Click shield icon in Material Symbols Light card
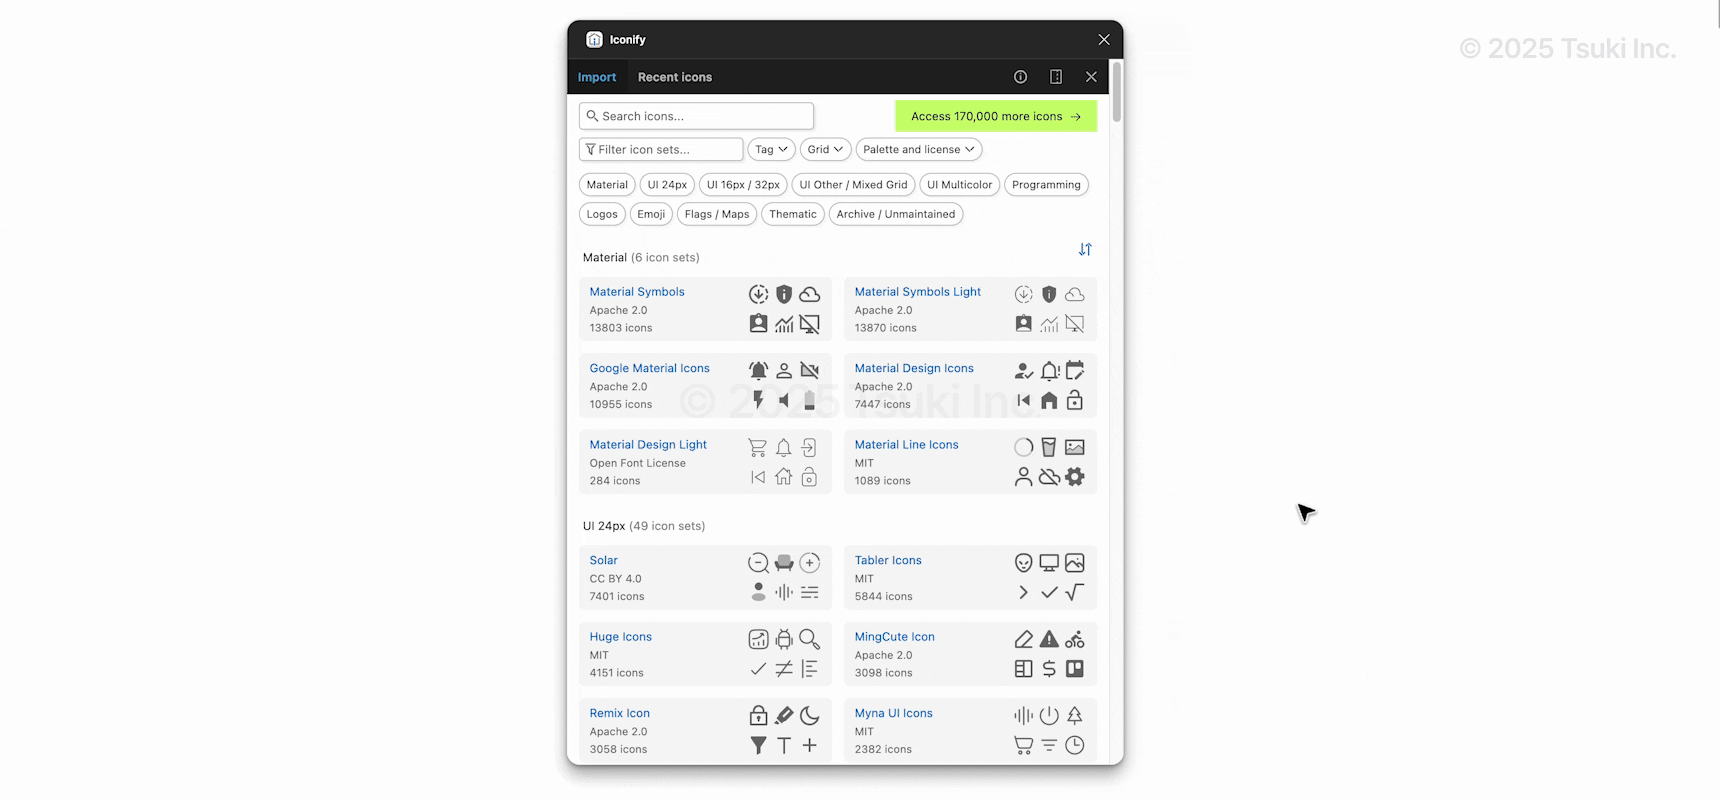This screenshot has width=1720, height=800. (1049, 294)
